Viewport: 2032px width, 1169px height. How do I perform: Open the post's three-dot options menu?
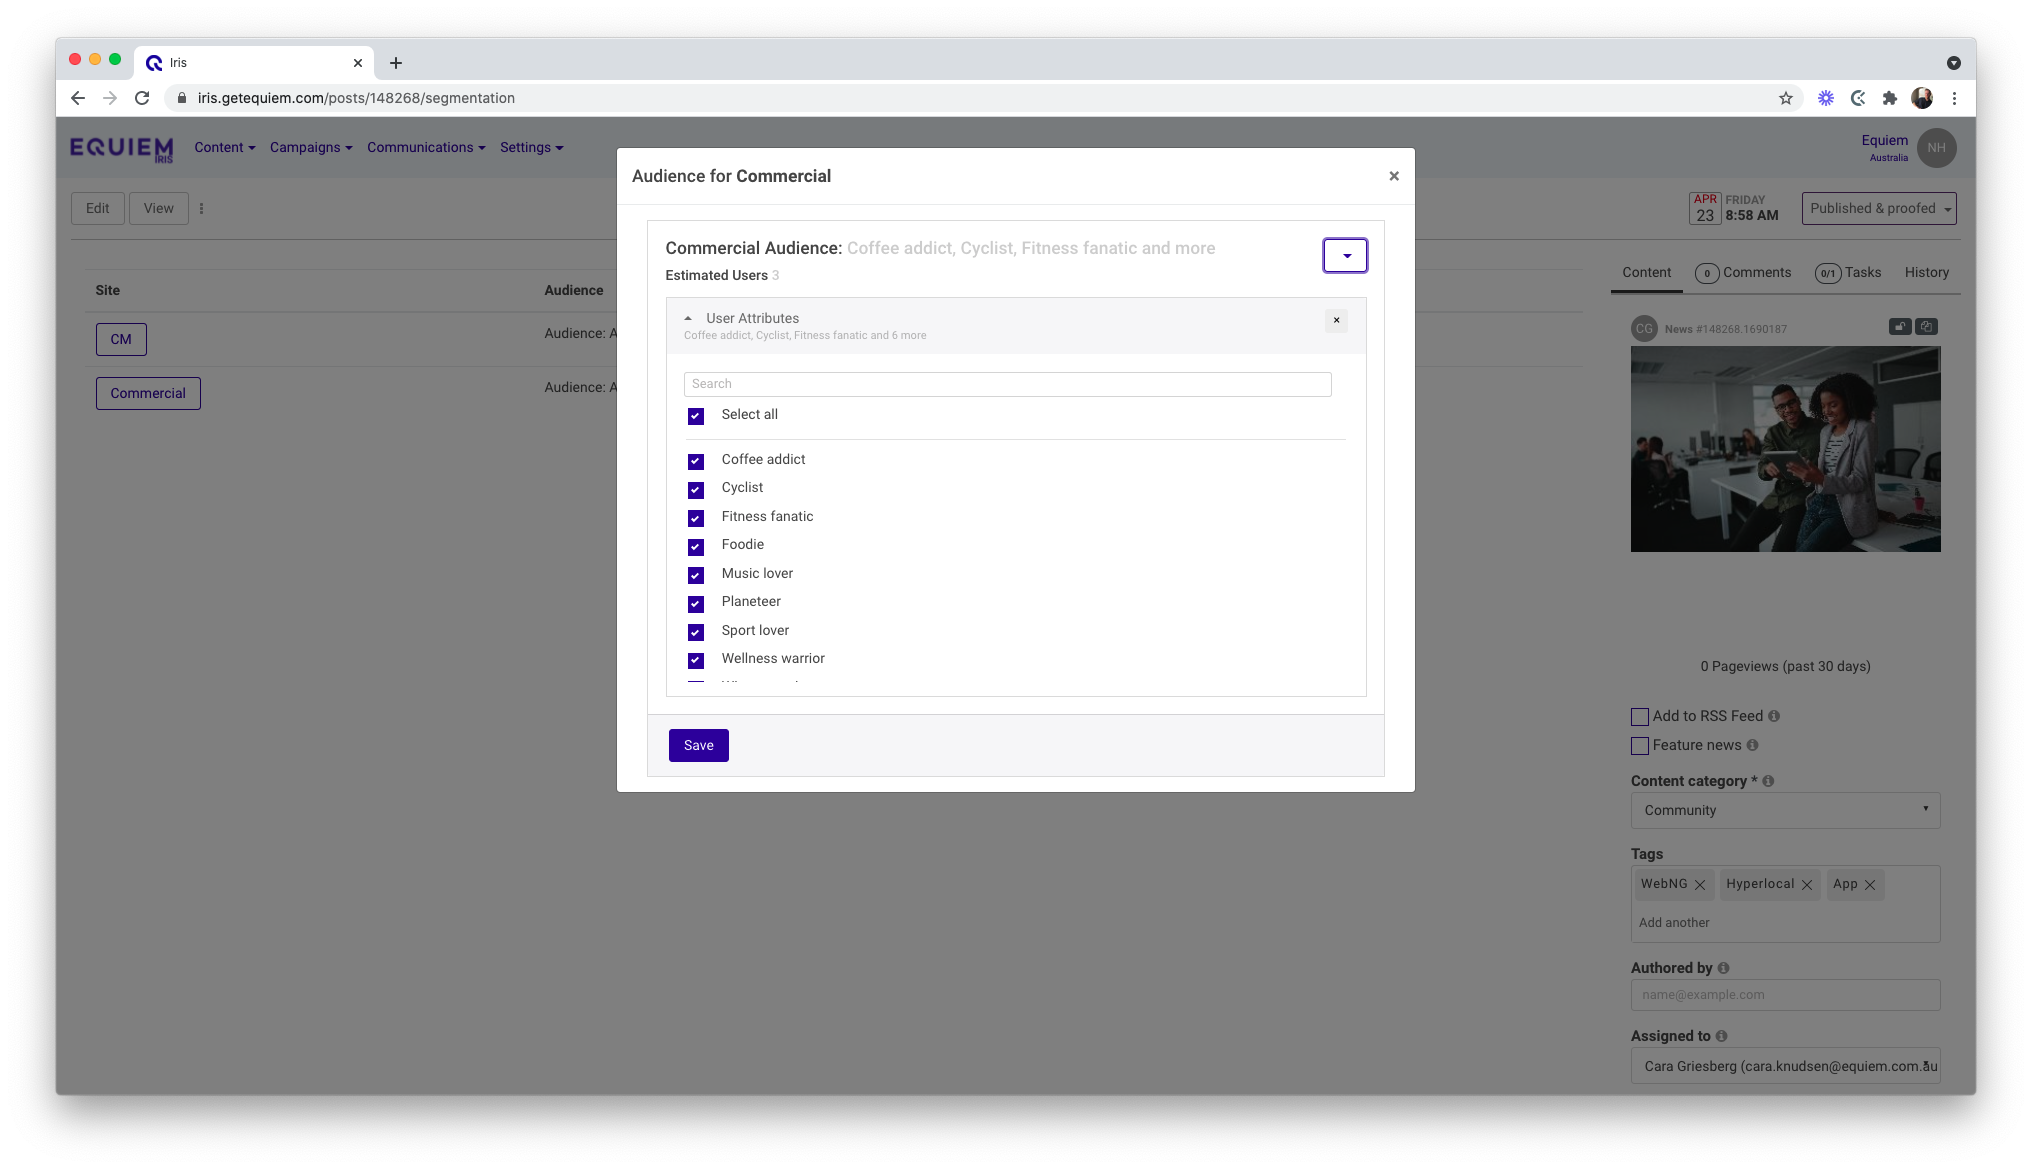click(x=201, y=209)
